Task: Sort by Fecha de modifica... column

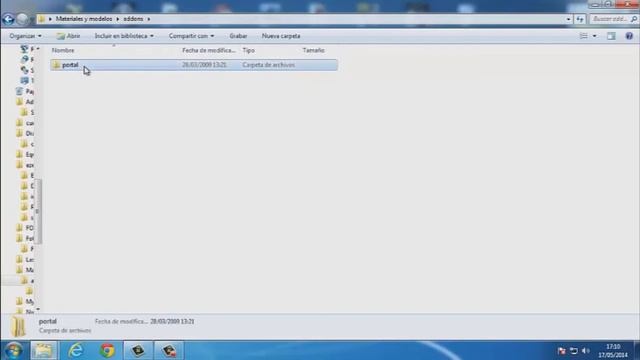Action: [209, 50]
